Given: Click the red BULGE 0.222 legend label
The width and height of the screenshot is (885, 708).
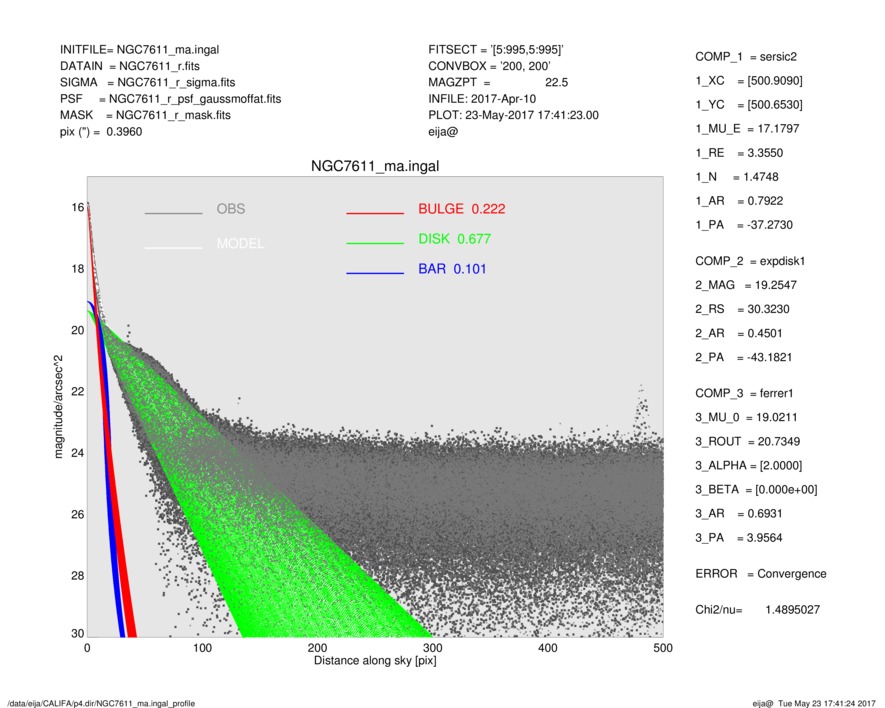Looking at the screenshot, I should click(462, 209).
